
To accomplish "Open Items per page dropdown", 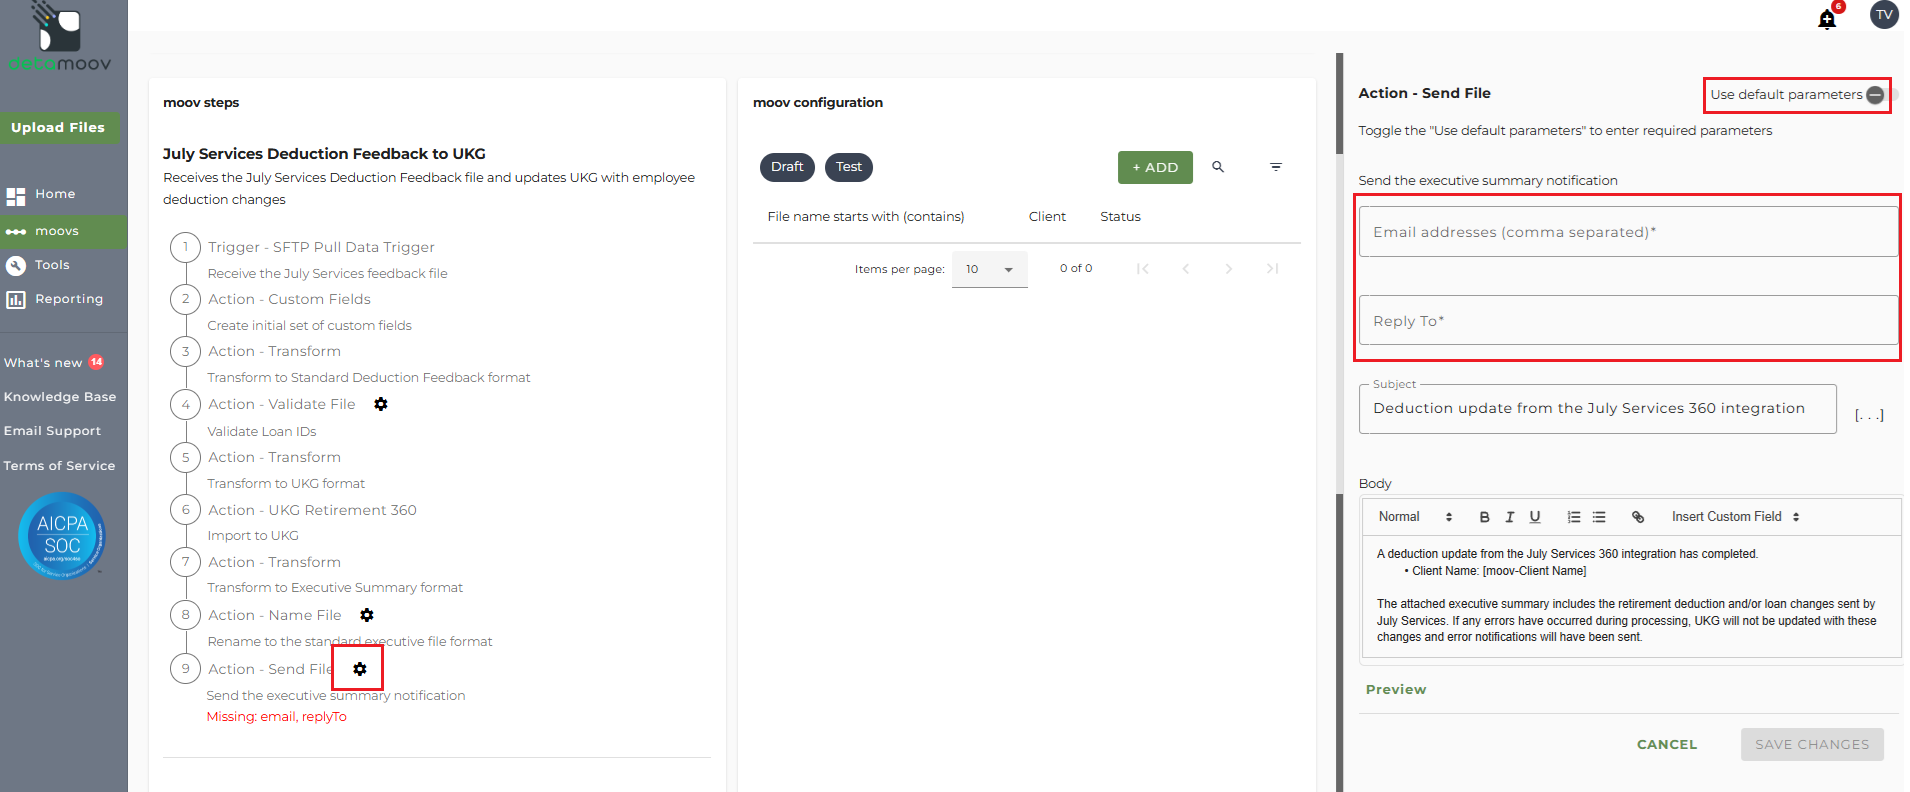I will coord(990,269).
